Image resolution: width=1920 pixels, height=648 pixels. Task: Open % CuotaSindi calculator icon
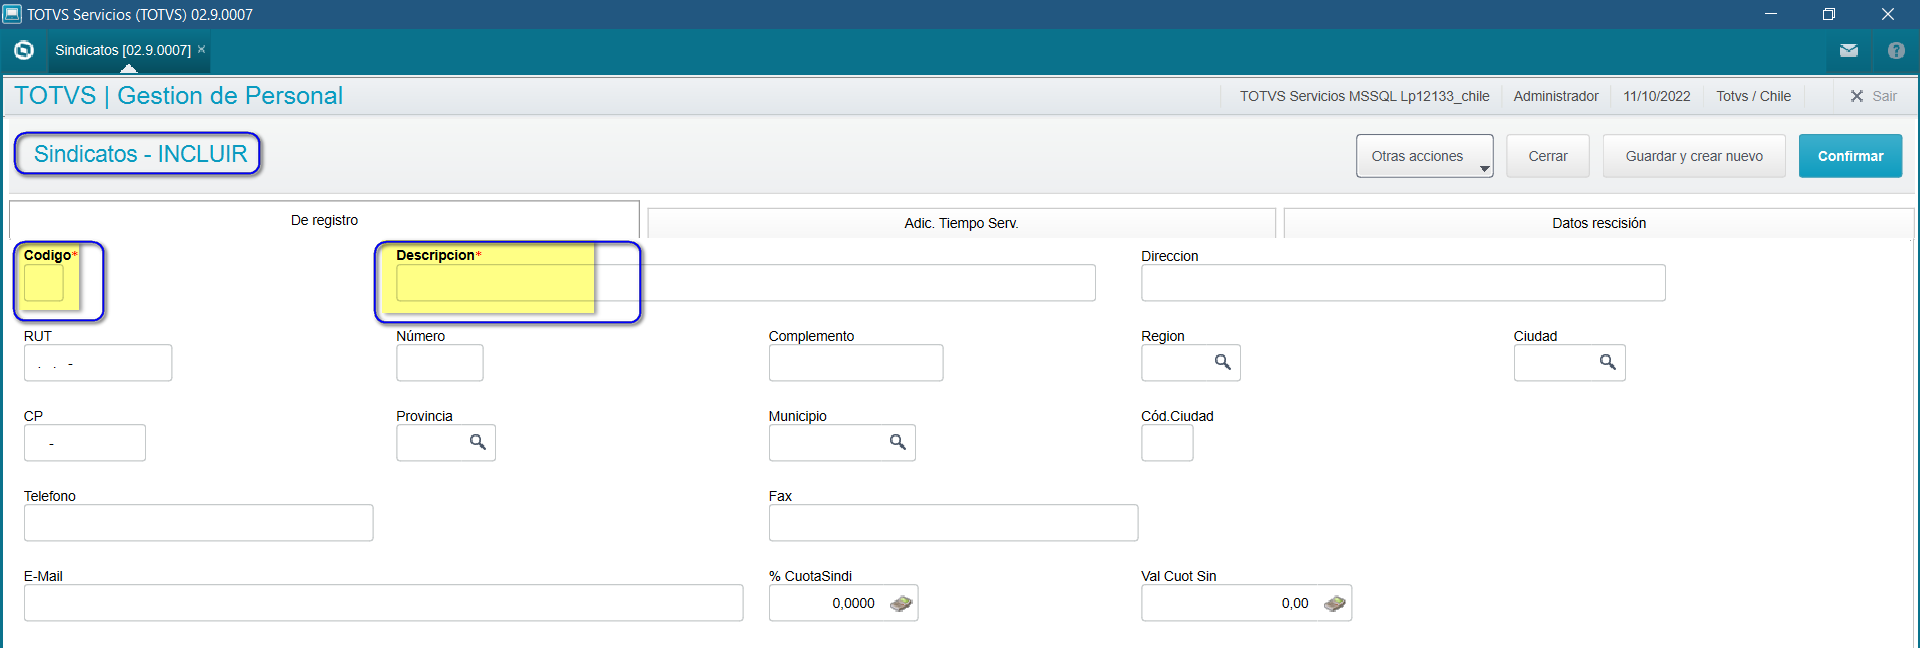(x=901, y=603)
